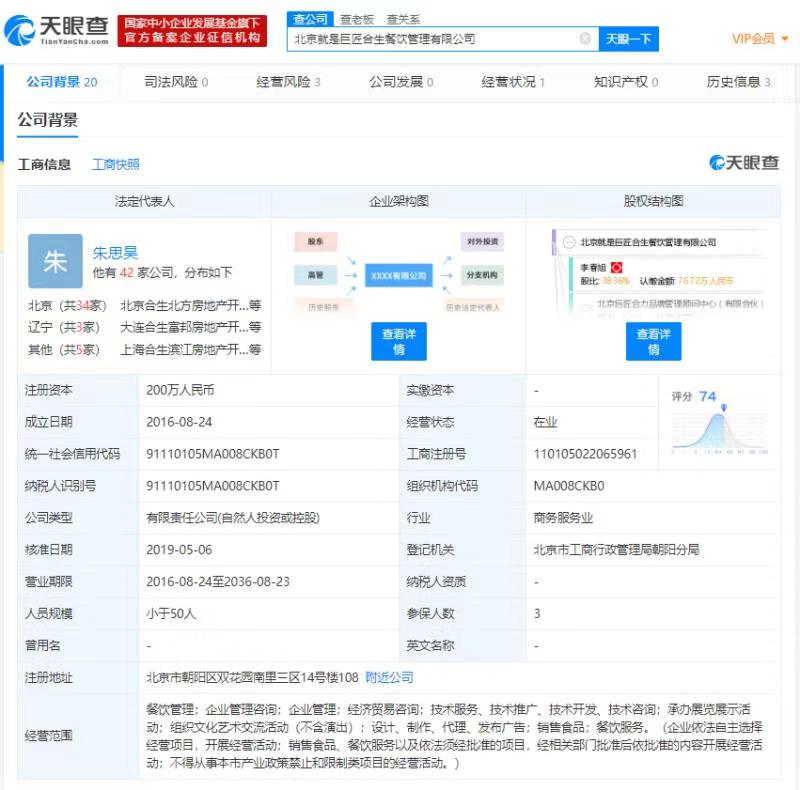
Task: Click the 高管 node in structure diagram
Action: click(x=316, y=275)
